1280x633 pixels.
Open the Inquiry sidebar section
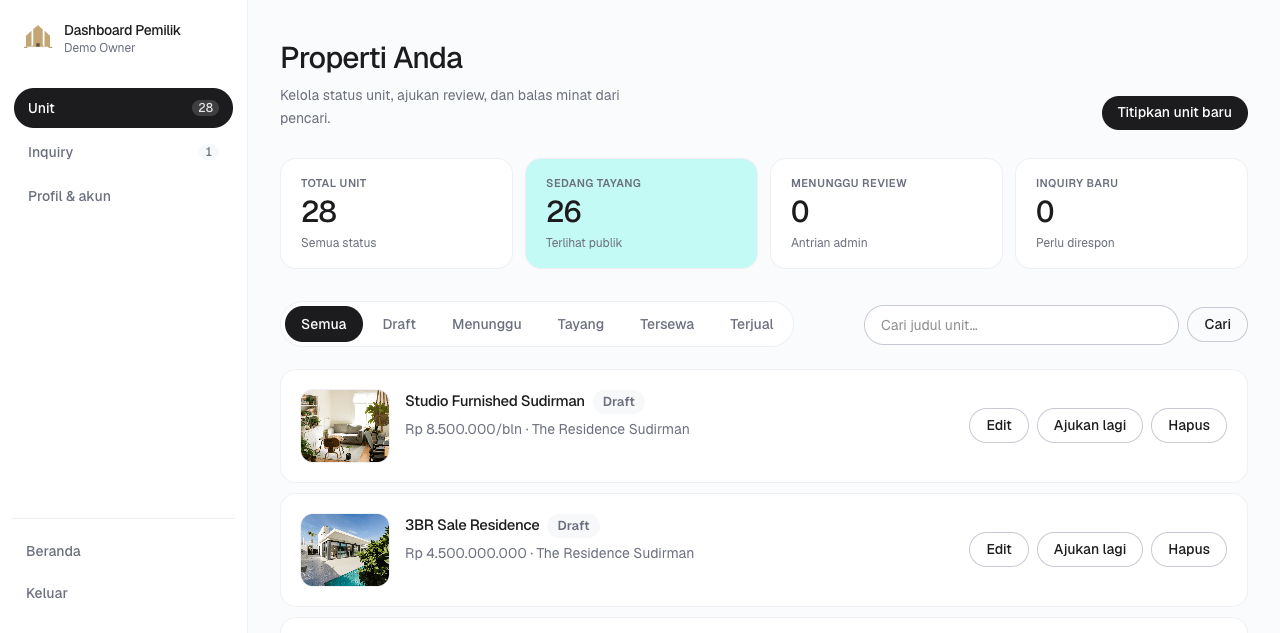(123, 152)
